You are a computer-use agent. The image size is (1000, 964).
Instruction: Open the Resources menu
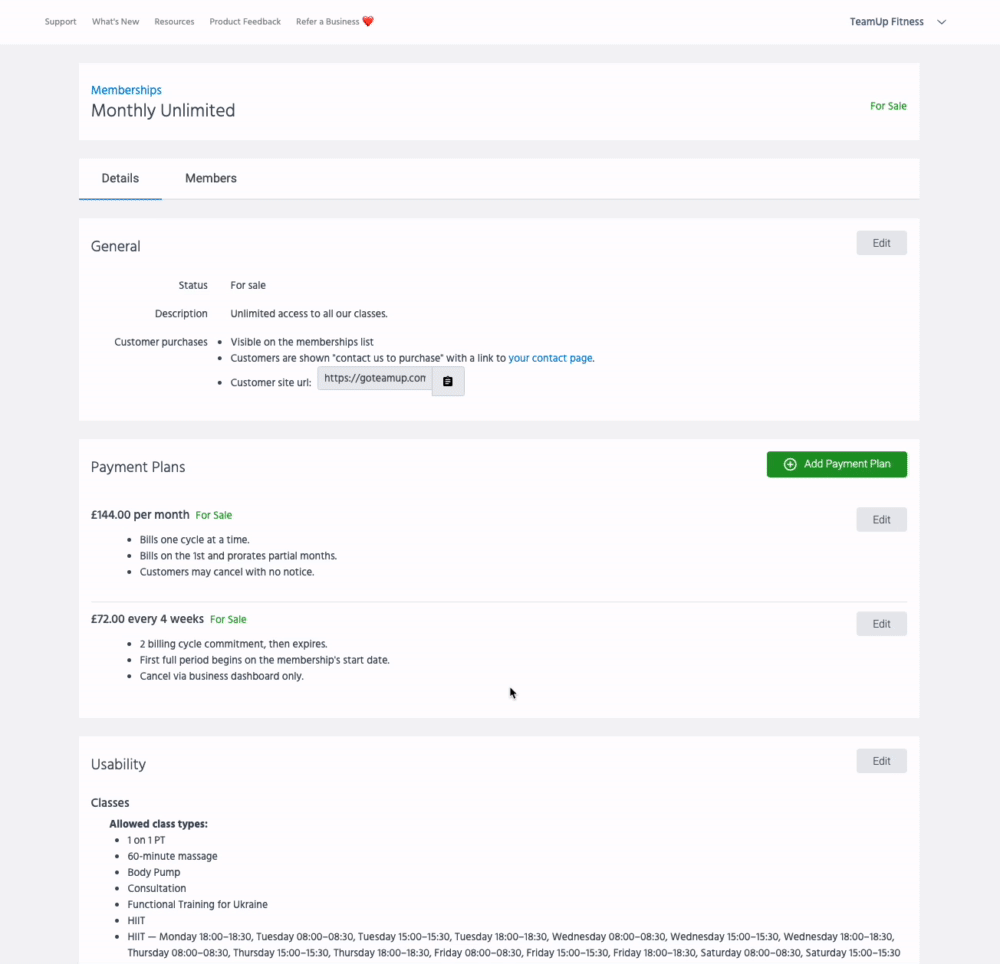click(174, 22)
